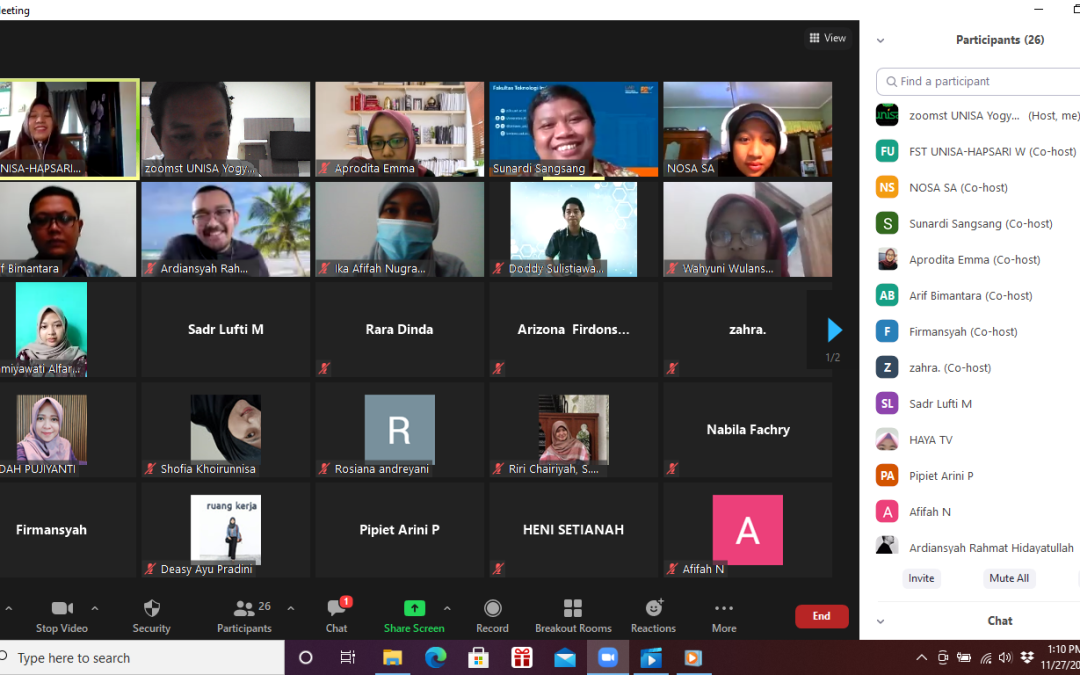The height and width of the screenshot is (675, 1080).
Task: Click the More three-dots icon
Action: point(724,609)
